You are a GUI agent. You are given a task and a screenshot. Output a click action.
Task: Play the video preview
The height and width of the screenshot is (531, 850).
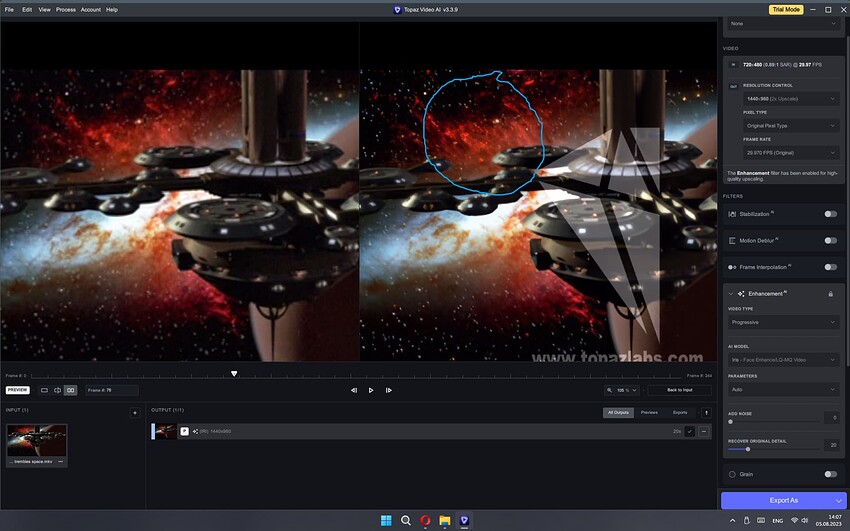point(371,390)
